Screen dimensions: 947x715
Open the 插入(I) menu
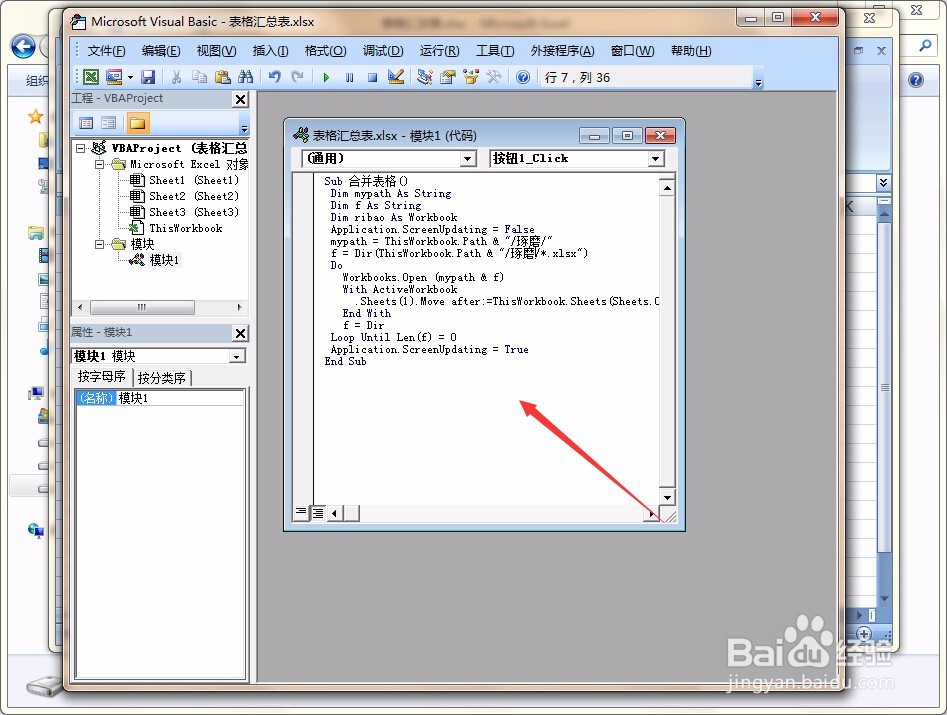(x=270, y=51)
